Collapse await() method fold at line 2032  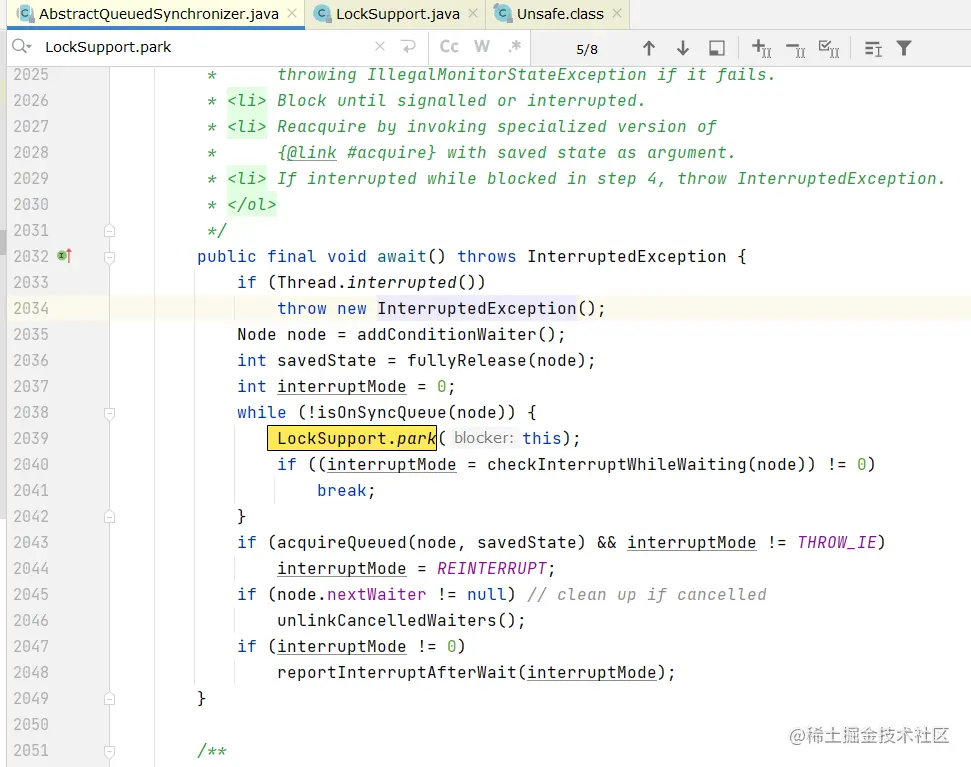coord(109,257)
